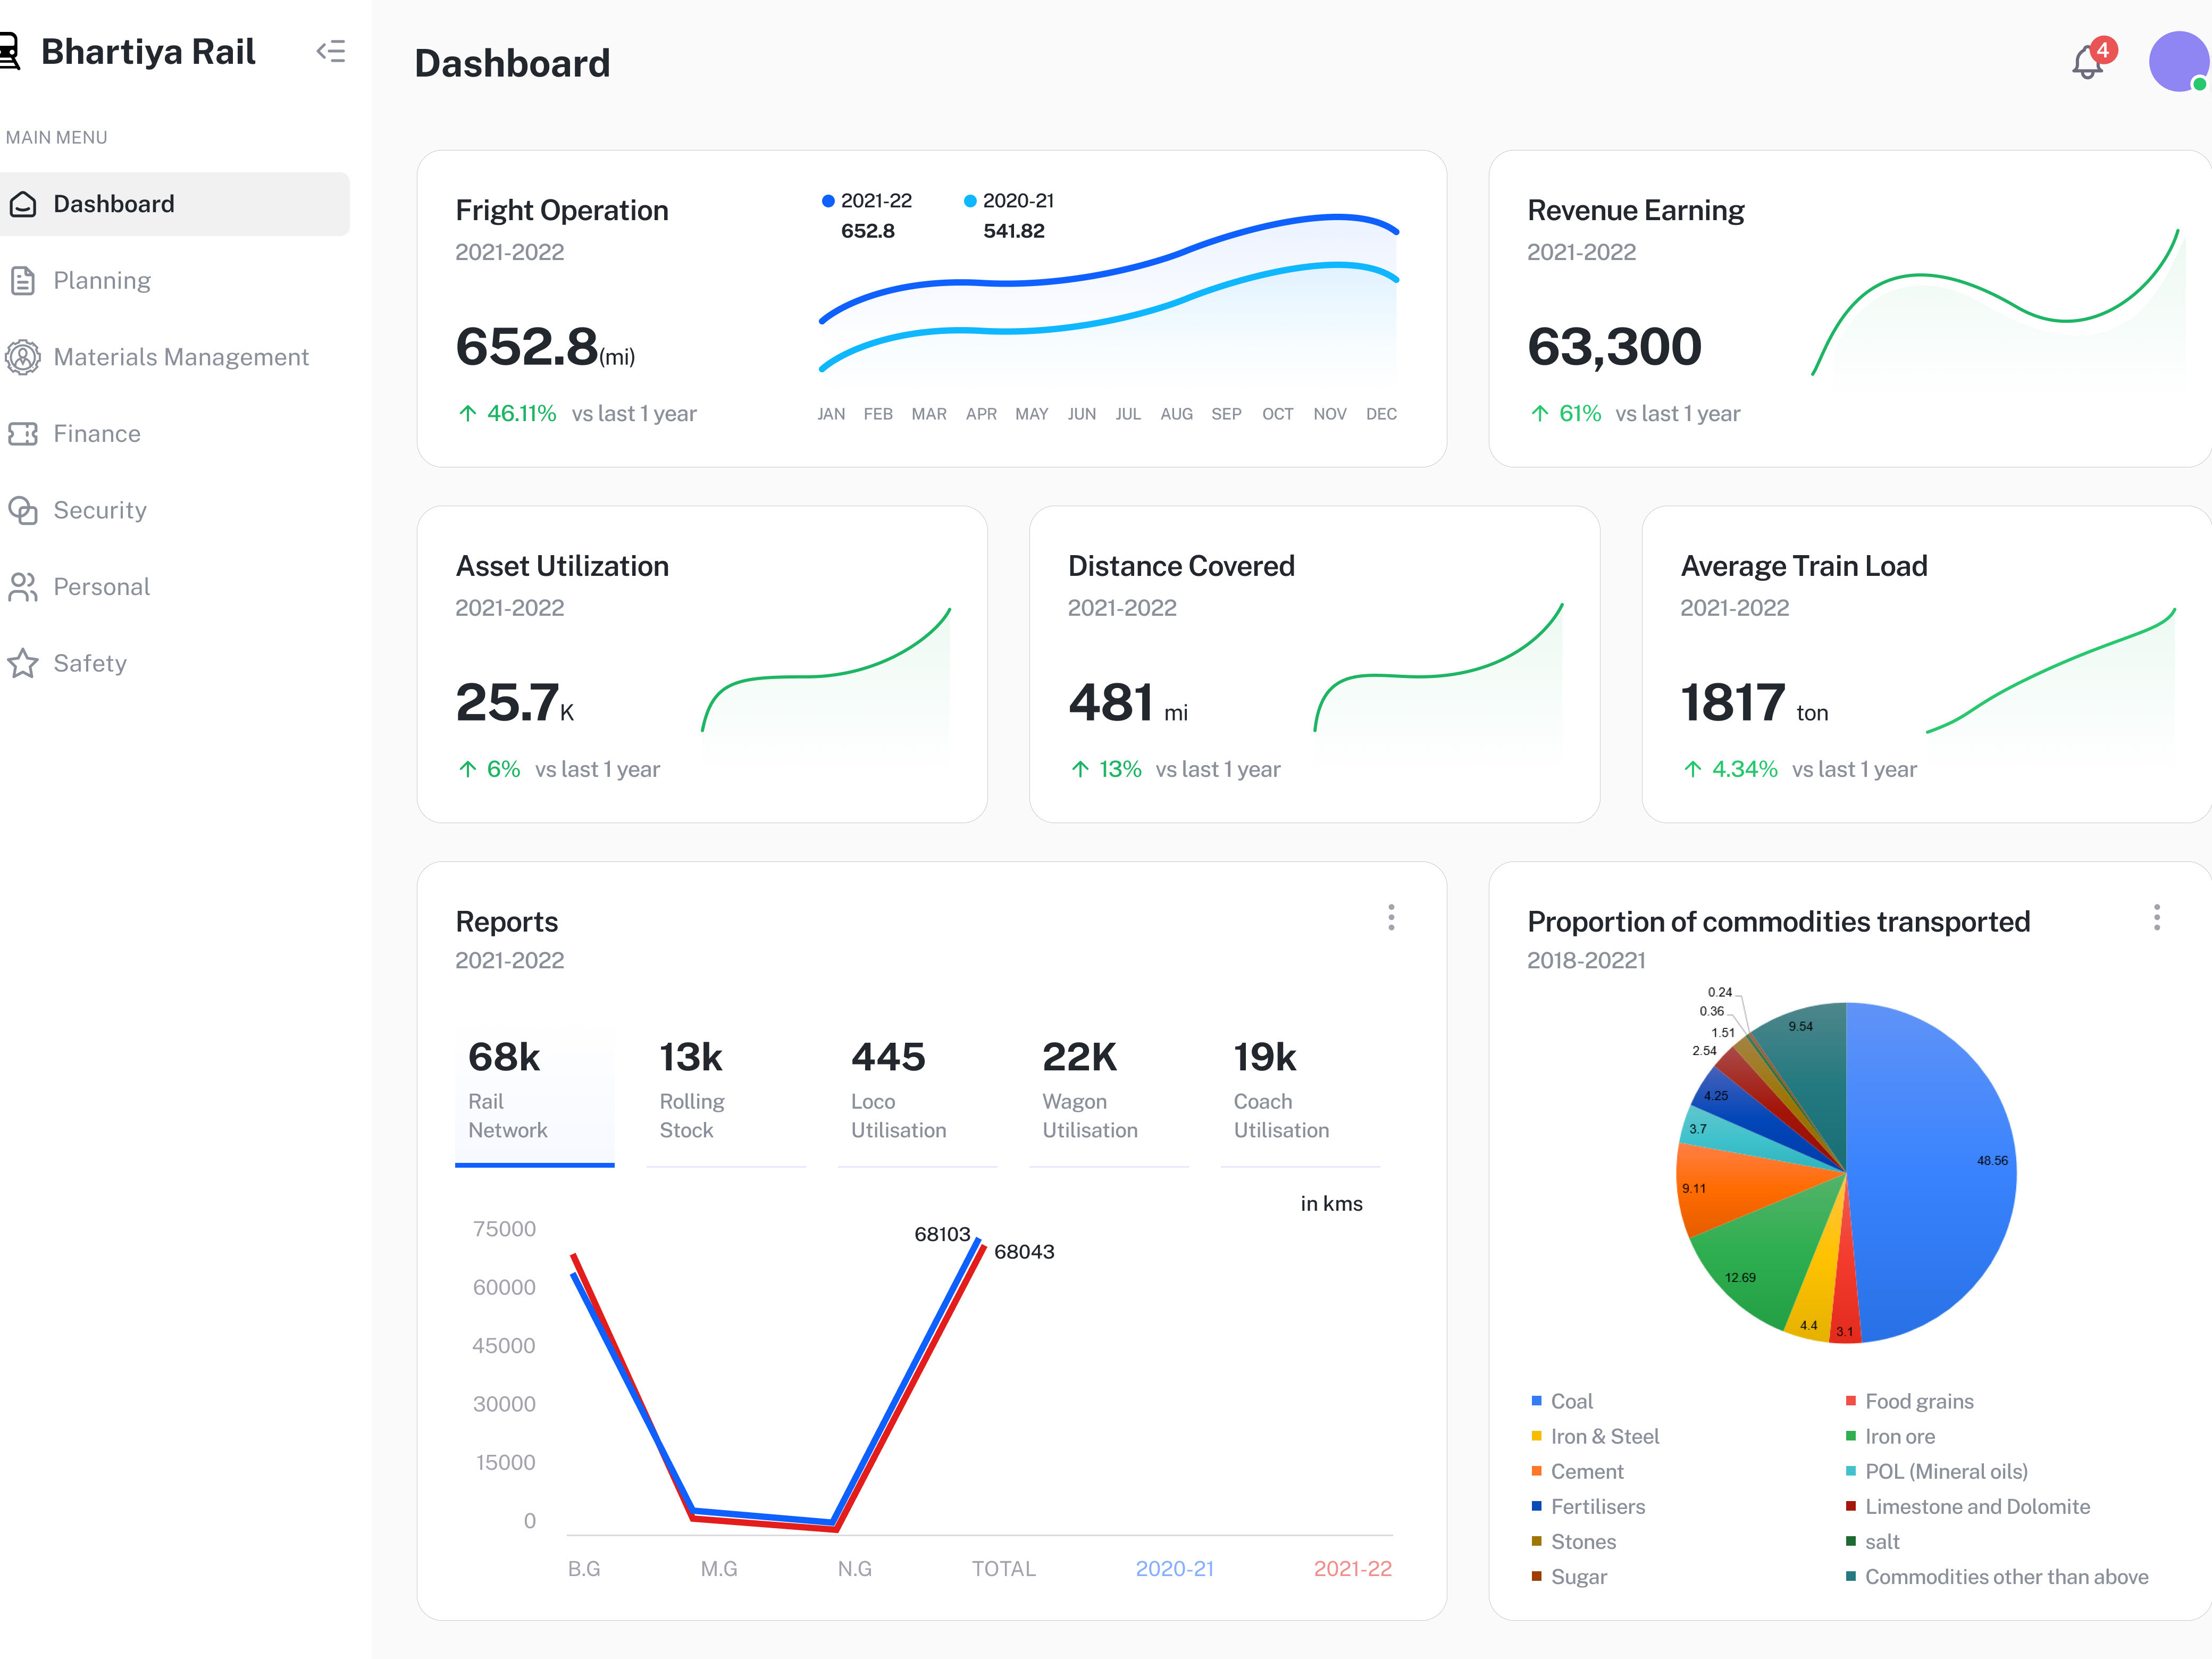Toggle the 2020-21 legend dot
The image size is (2212, 1659).
969,201
